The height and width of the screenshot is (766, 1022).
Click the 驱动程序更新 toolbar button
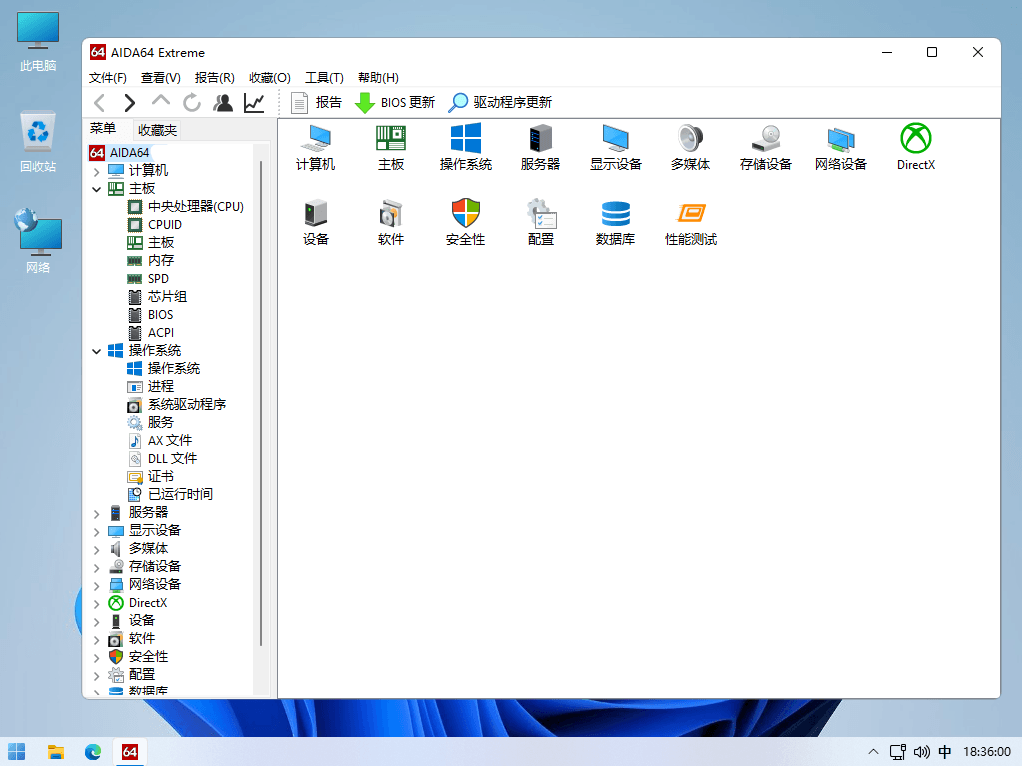pyautogui.click(x=501, y=102)
